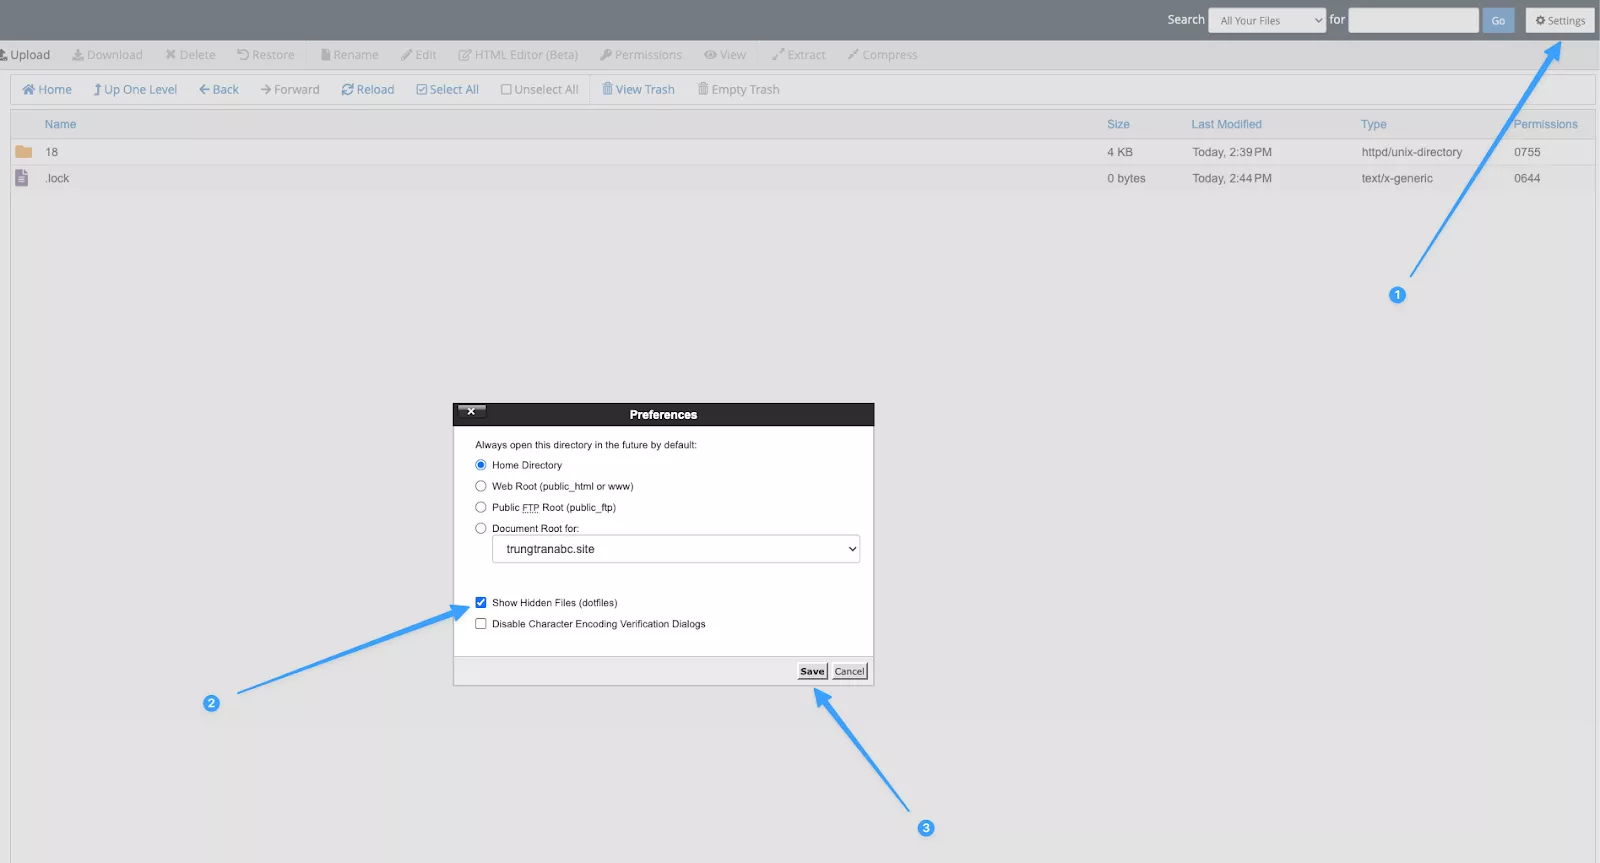
Task: Open the trungtranabc.site domain dropdown
Action: click(675, 549)
